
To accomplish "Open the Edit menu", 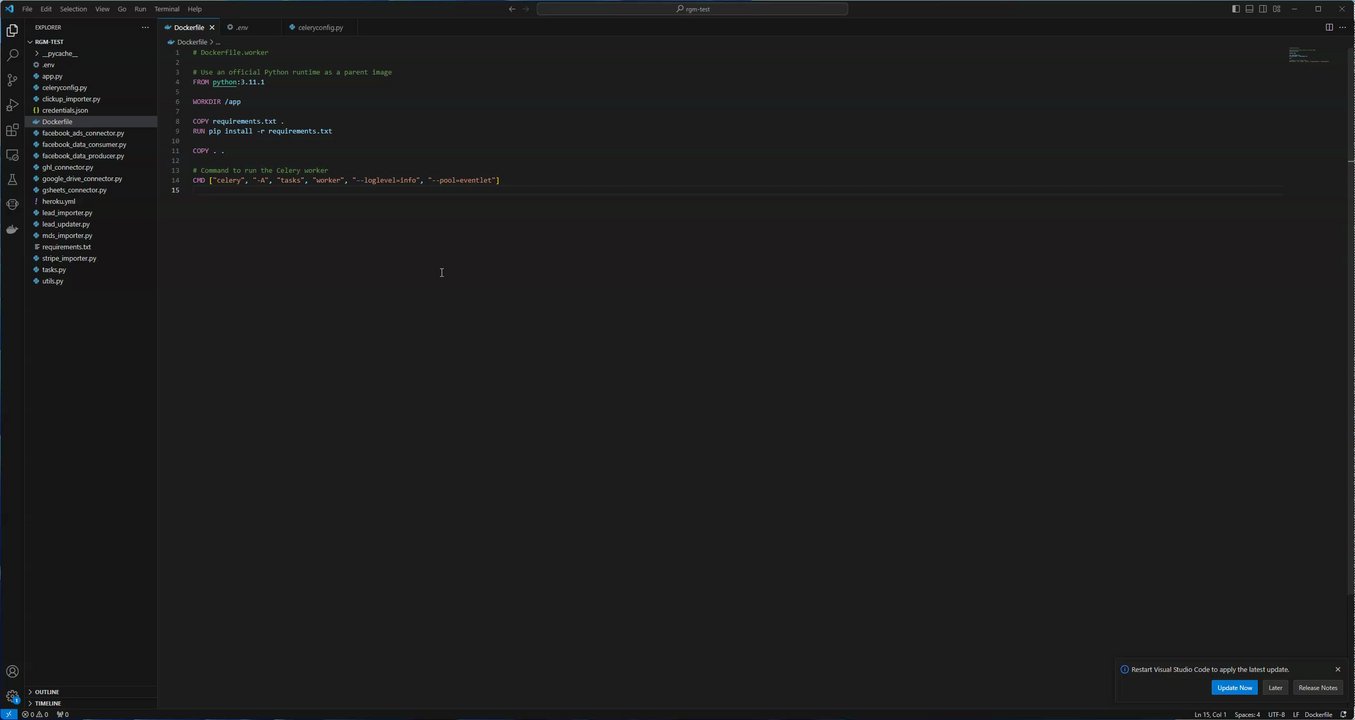I will (46, 9).
